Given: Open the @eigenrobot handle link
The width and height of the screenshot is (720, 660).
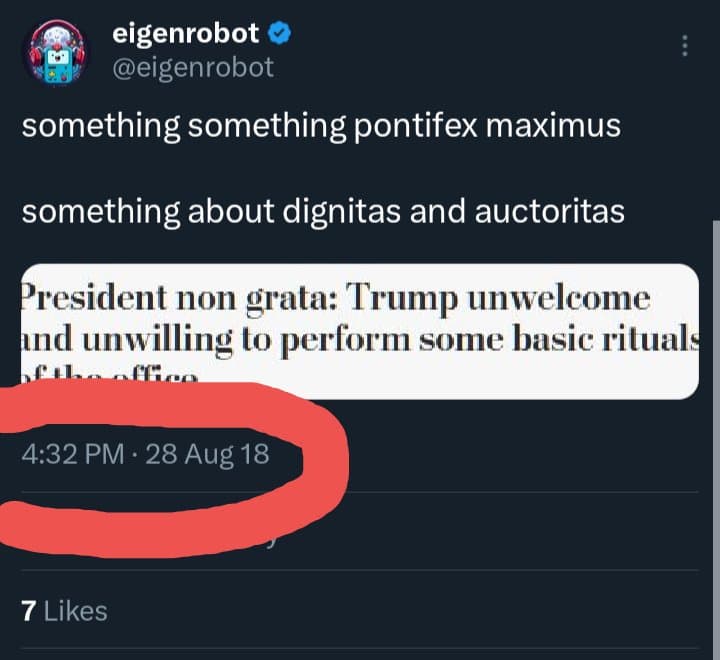Looking at the screenshot, I should click(x=195, y=67).
